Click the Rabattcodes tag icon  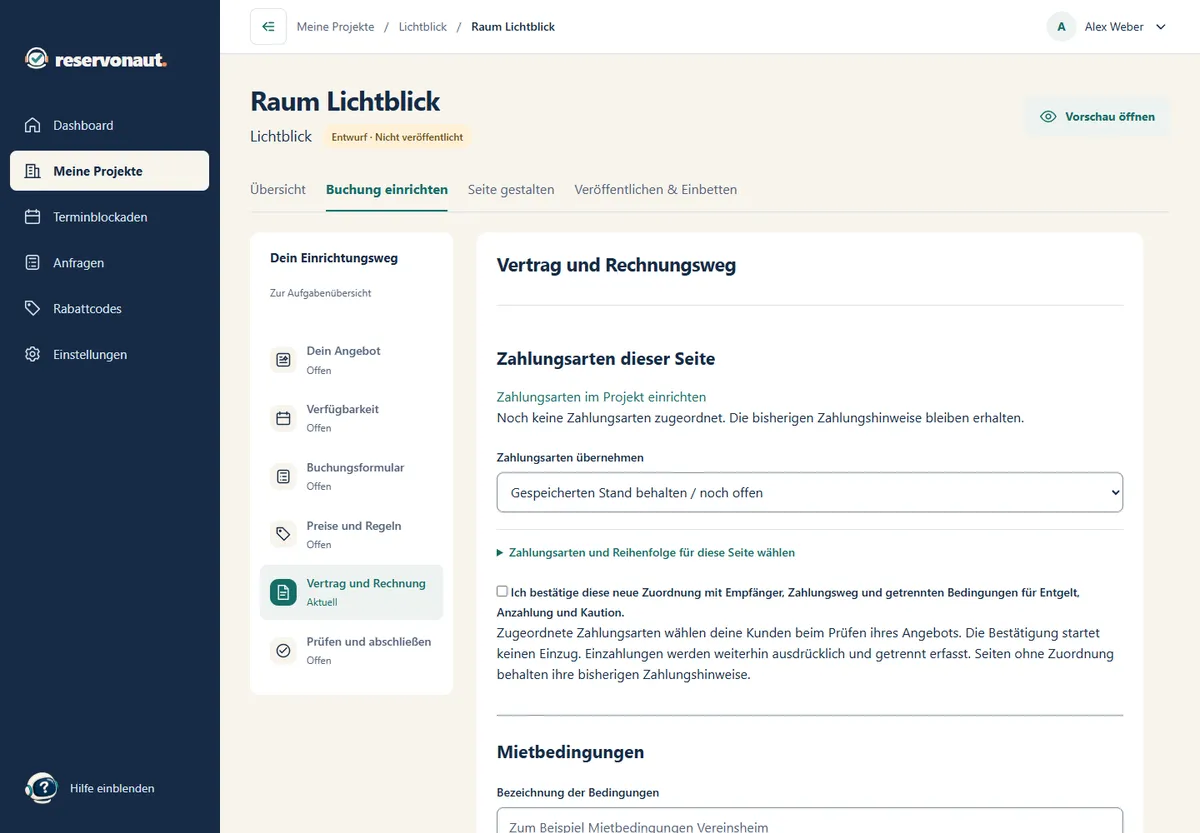coord(33,309)
